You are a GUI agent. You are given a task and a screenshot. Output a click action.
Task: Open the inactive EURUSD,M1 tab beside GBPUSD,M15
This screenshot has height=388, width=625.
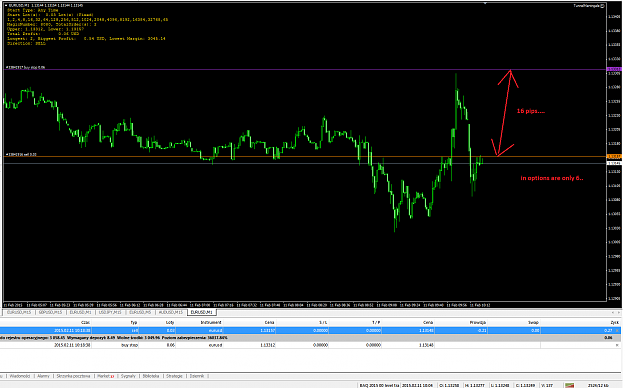click(80, 312)
